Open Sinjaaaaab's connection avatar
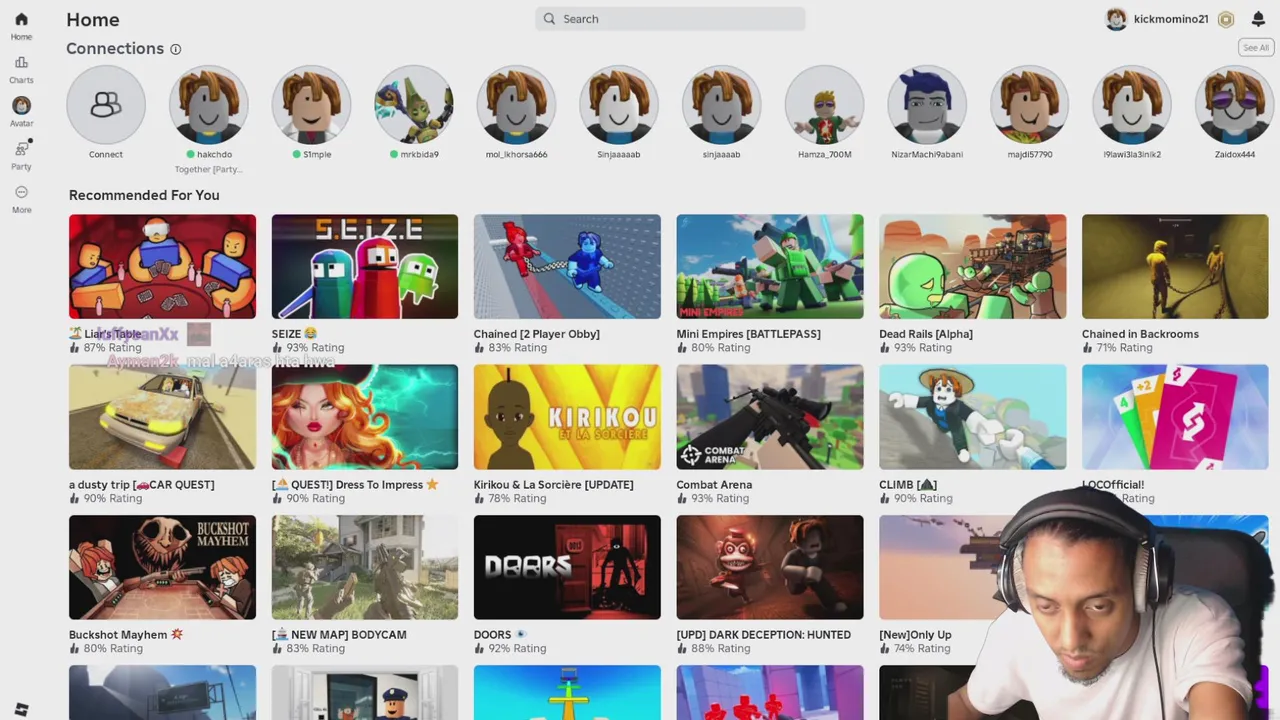 point(619,105)
